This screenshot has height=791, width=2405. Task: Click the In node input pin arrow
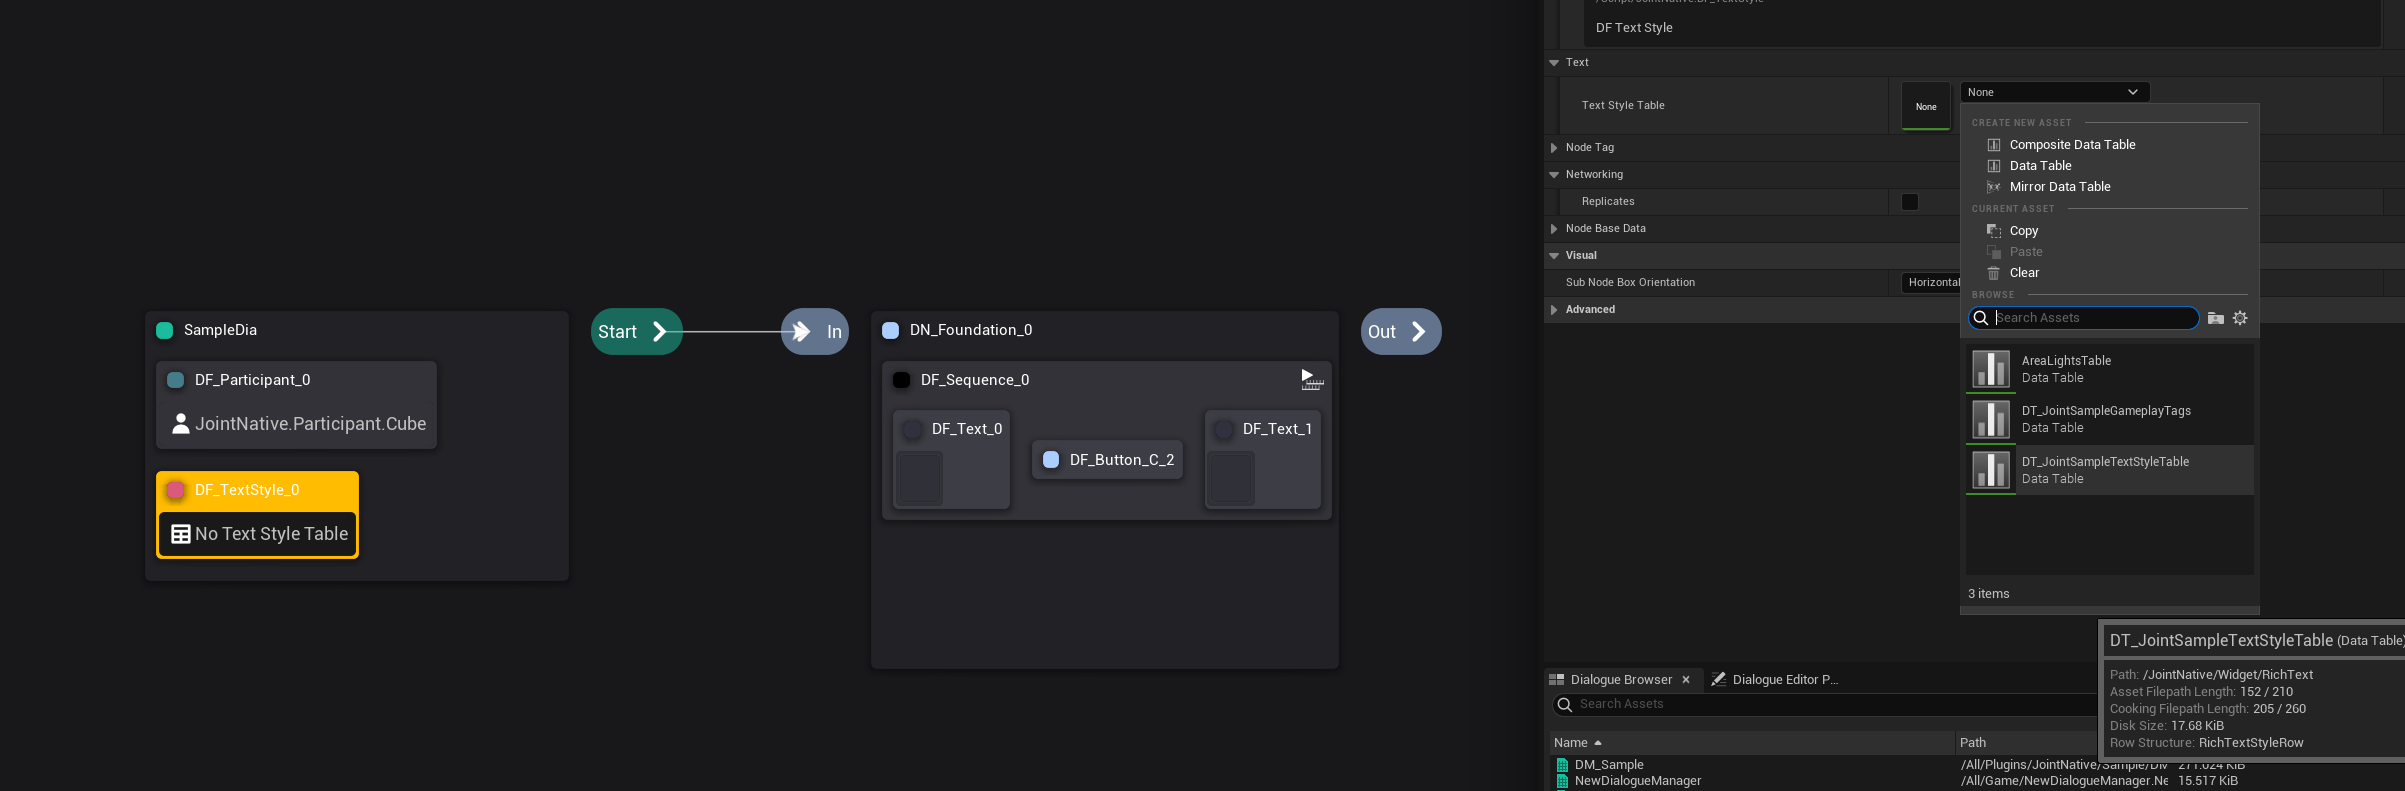tap(801, 332)
